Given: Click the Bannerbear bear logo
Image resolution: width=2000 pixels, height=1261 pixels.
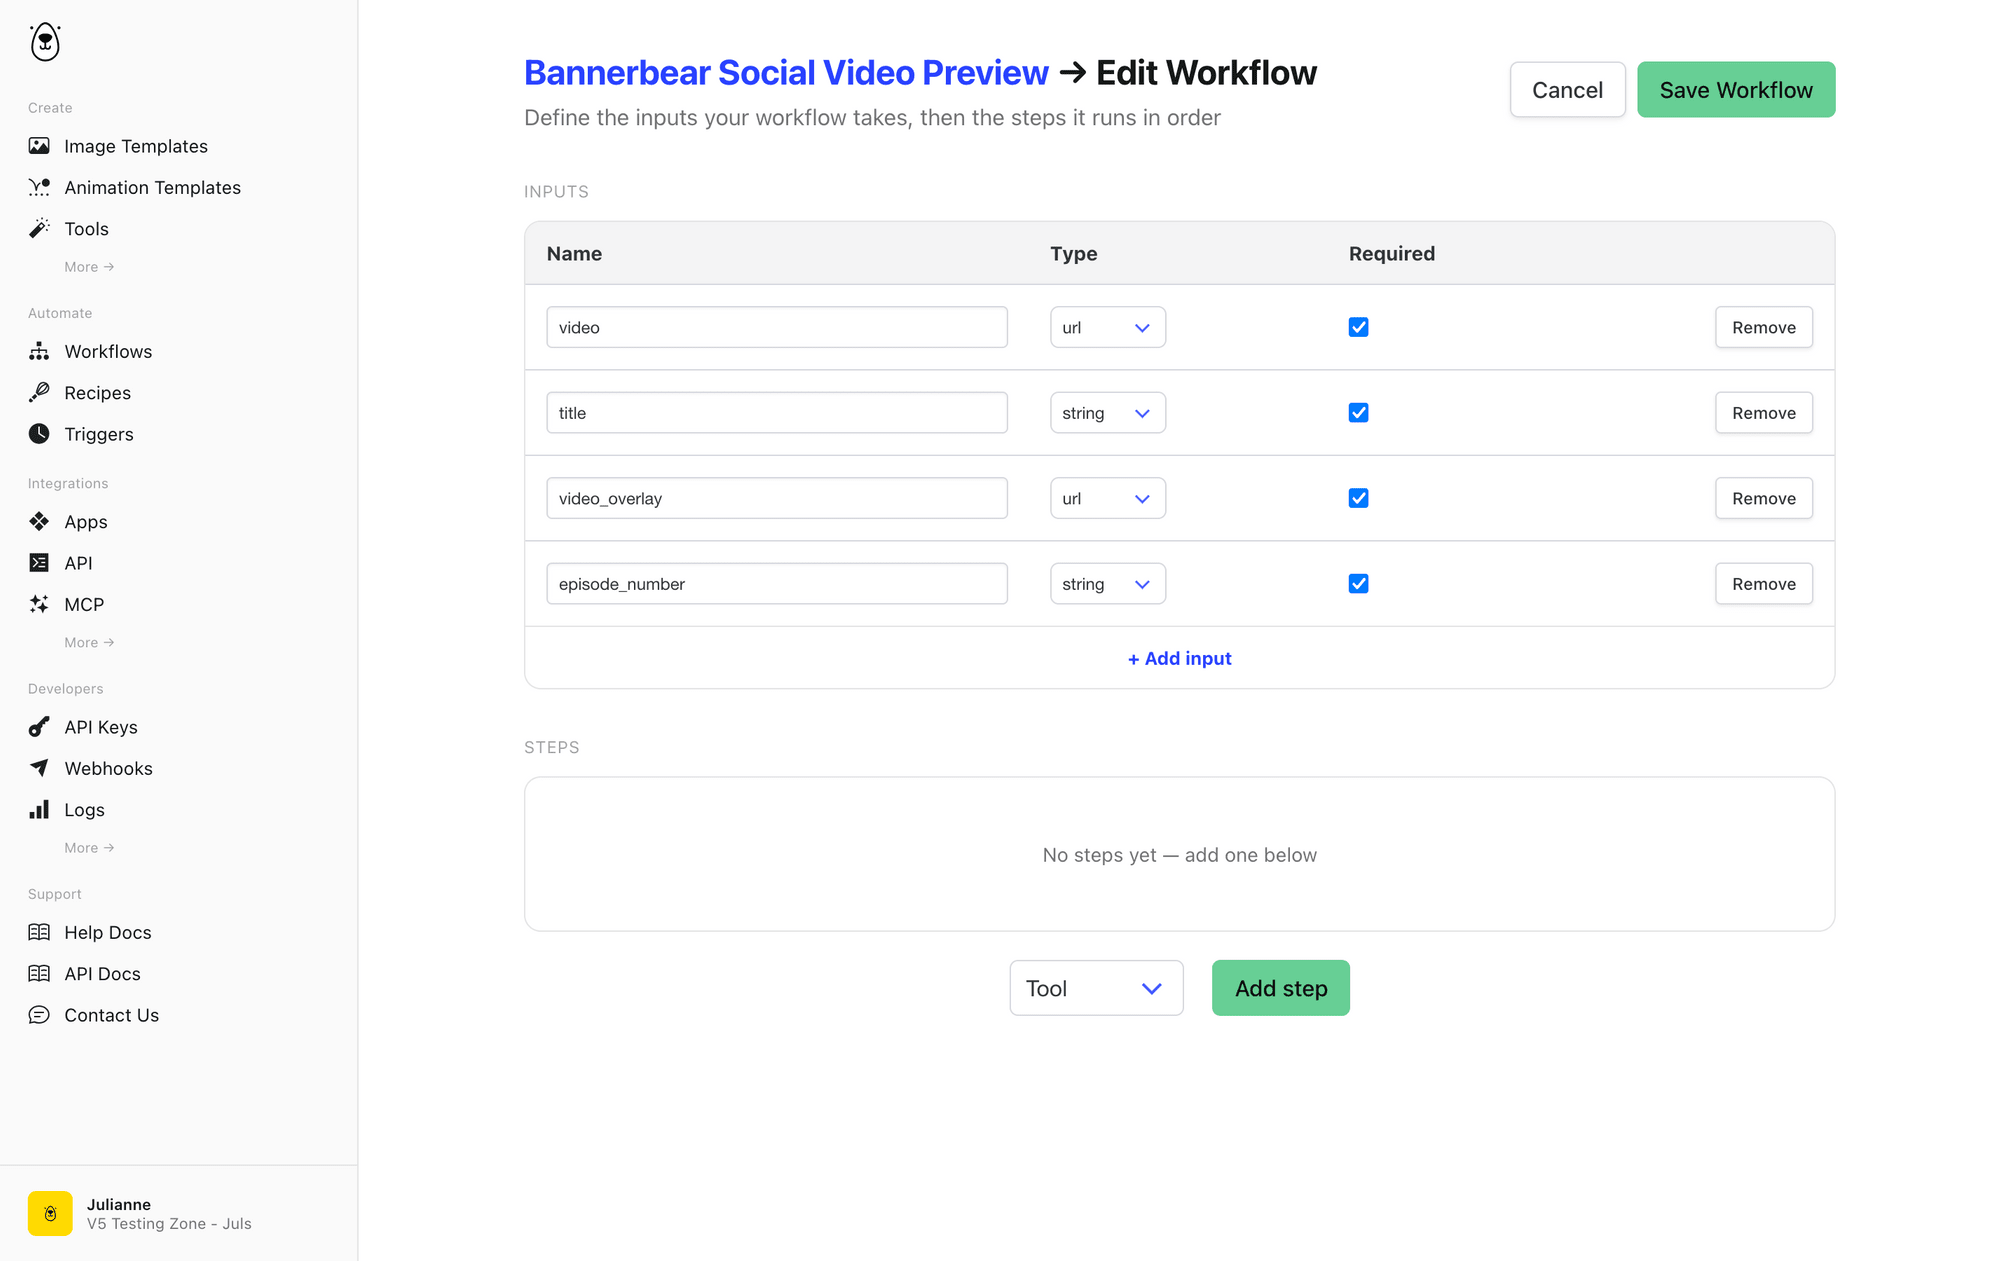Looking at the screenshot, I should [x=45, y=42].
